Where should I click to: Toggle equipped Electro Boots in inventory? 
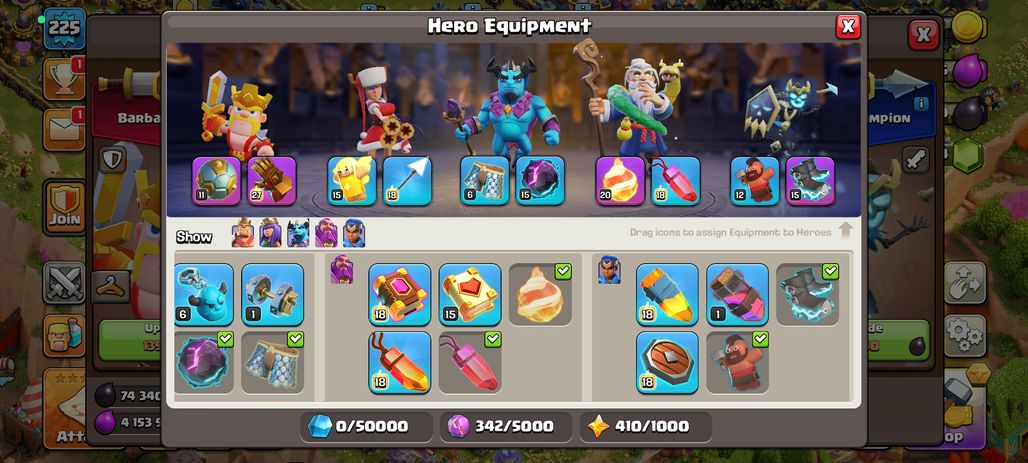click(x=808, y=294)
